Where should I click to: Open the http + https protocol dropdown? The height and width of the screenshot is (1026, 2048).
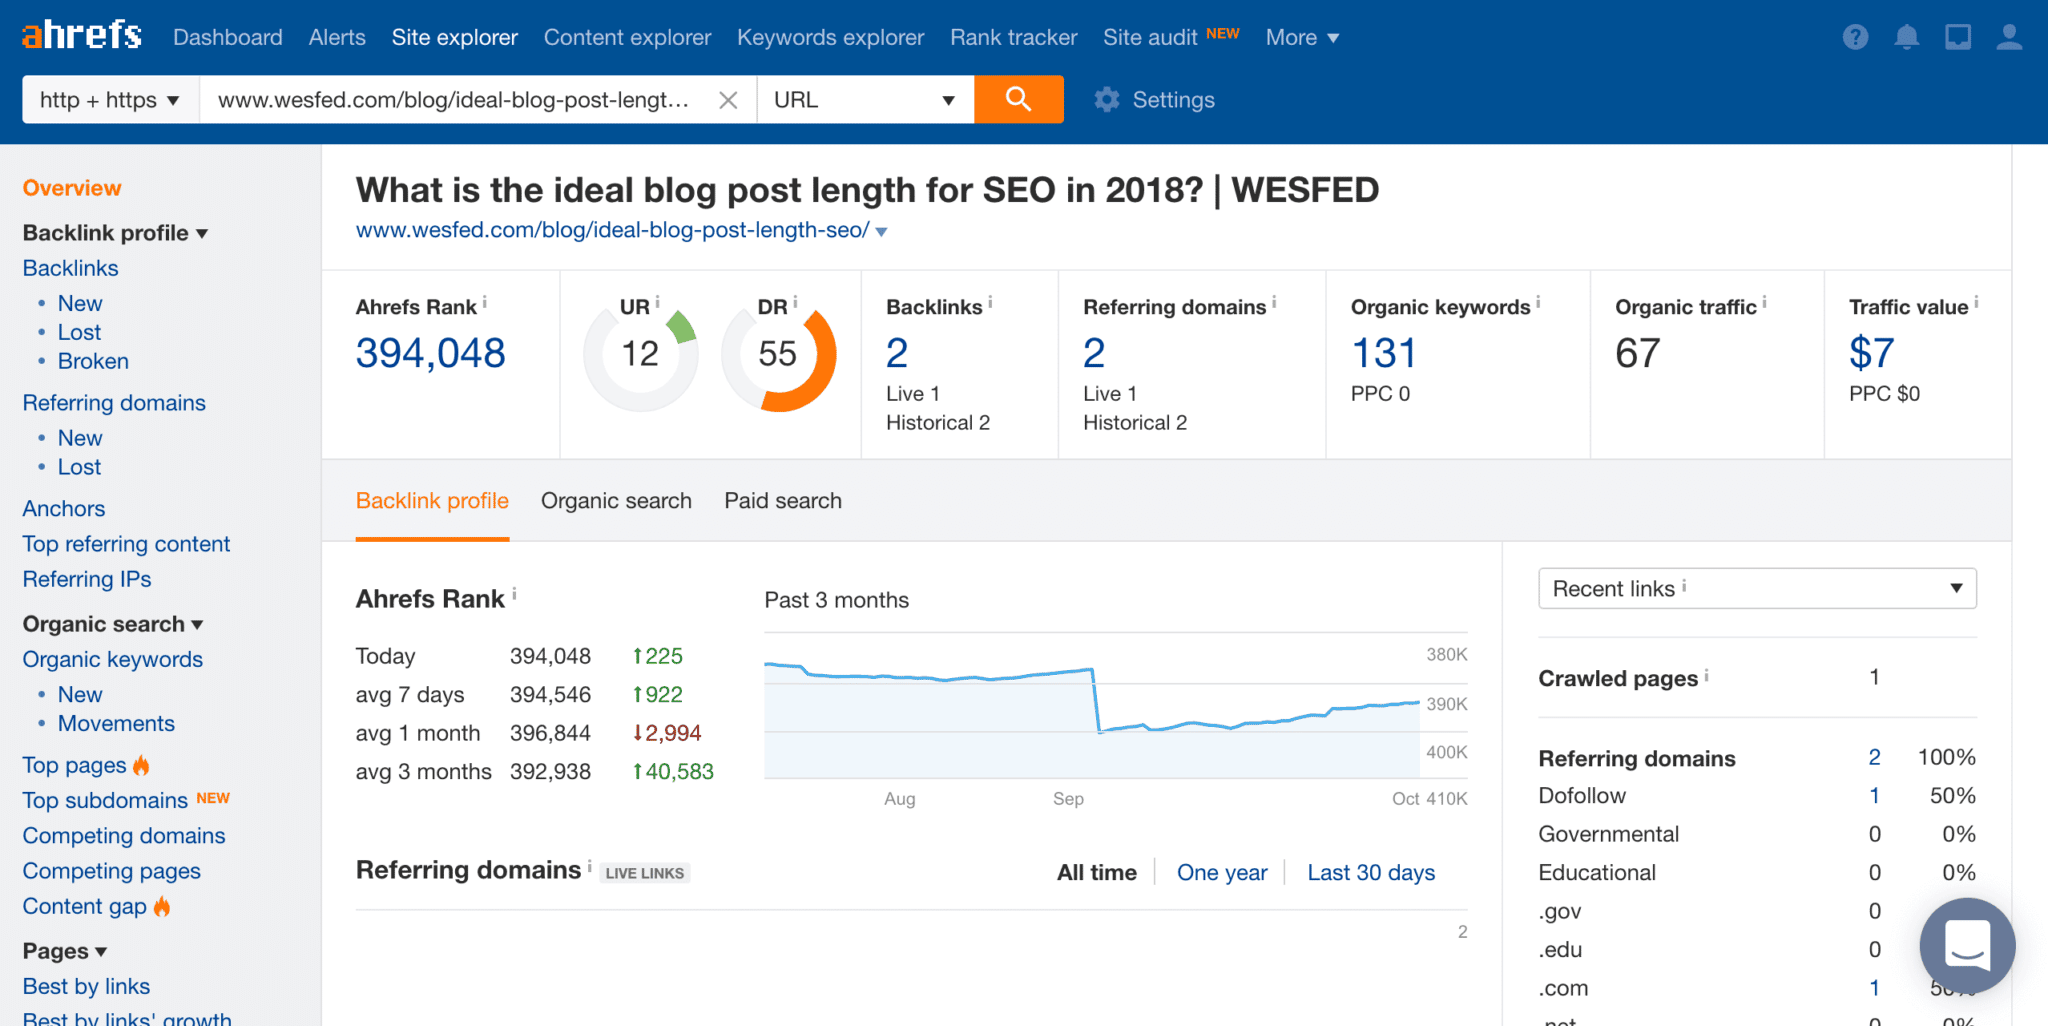pyautogui.click(x=110, y=100)
